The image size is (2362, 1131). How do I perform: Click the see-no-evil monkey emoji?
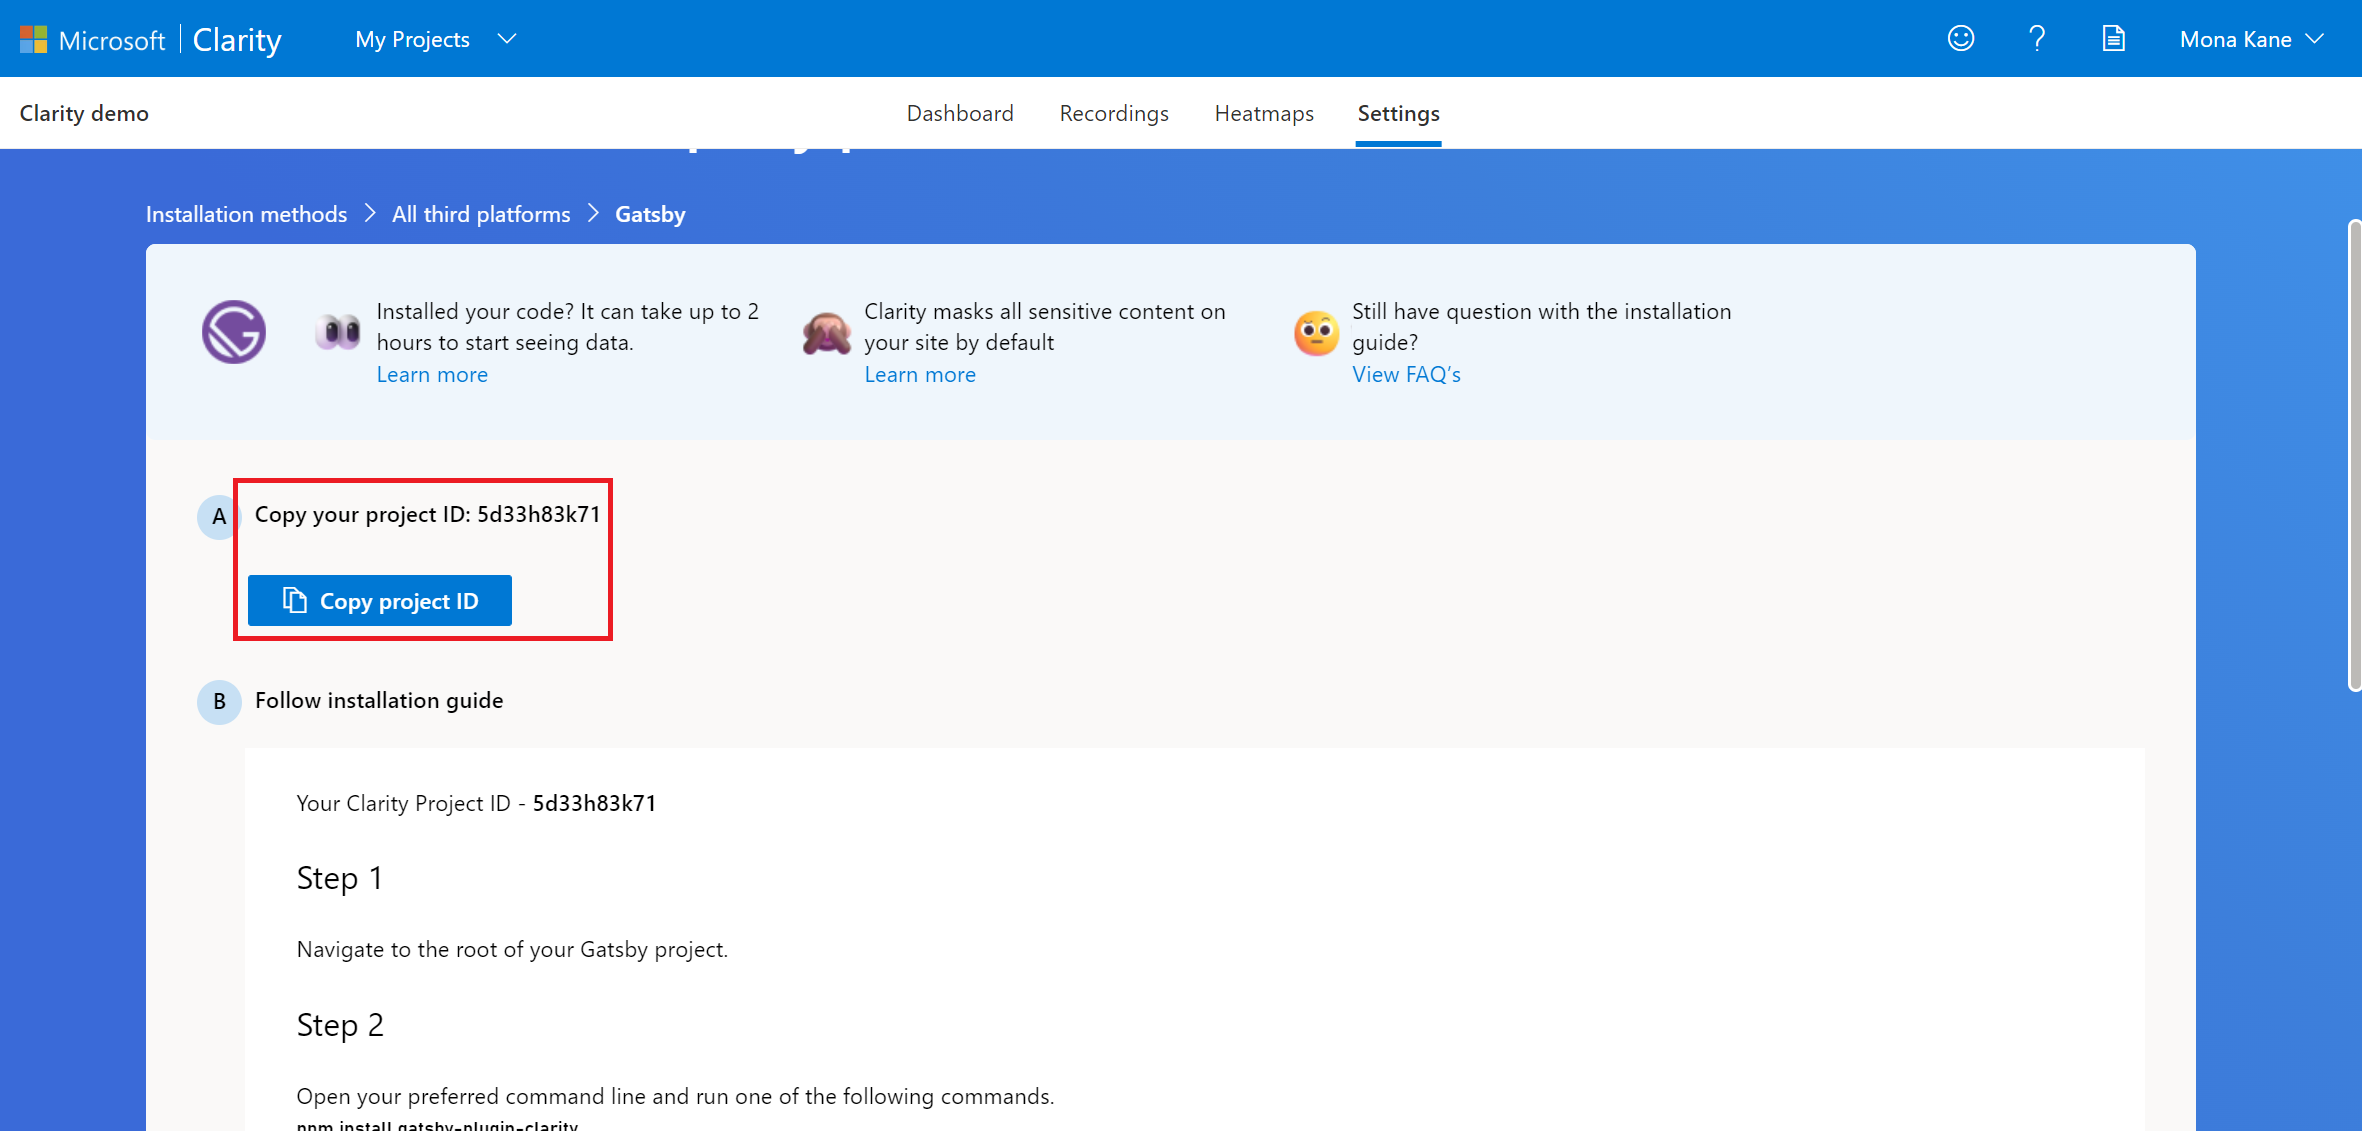click(x=826, y=333)
